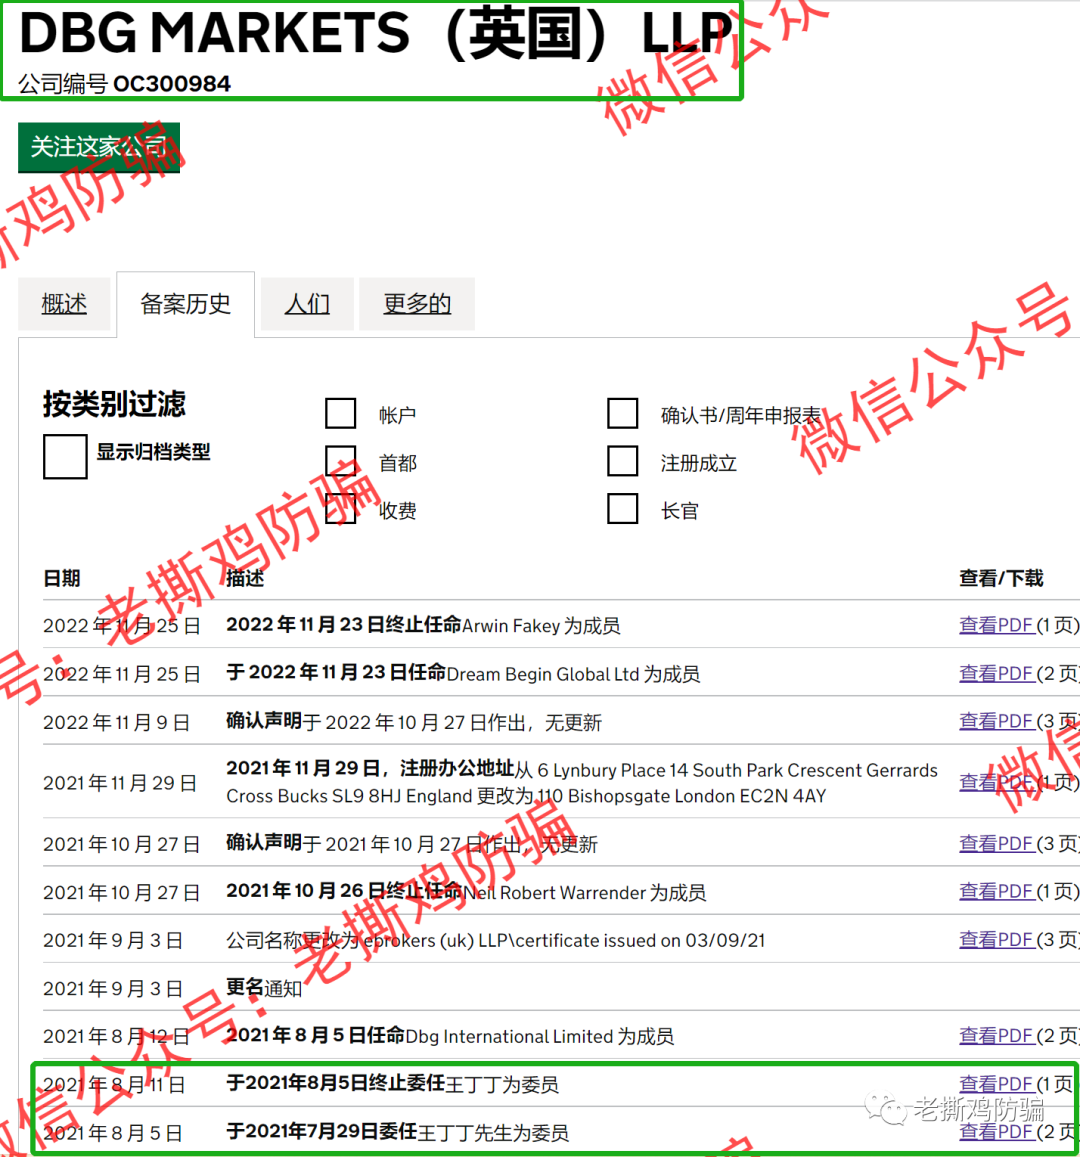Switch to the 人们 tab
Screen dimensions: 1080x1157
(x=307, y=304)
